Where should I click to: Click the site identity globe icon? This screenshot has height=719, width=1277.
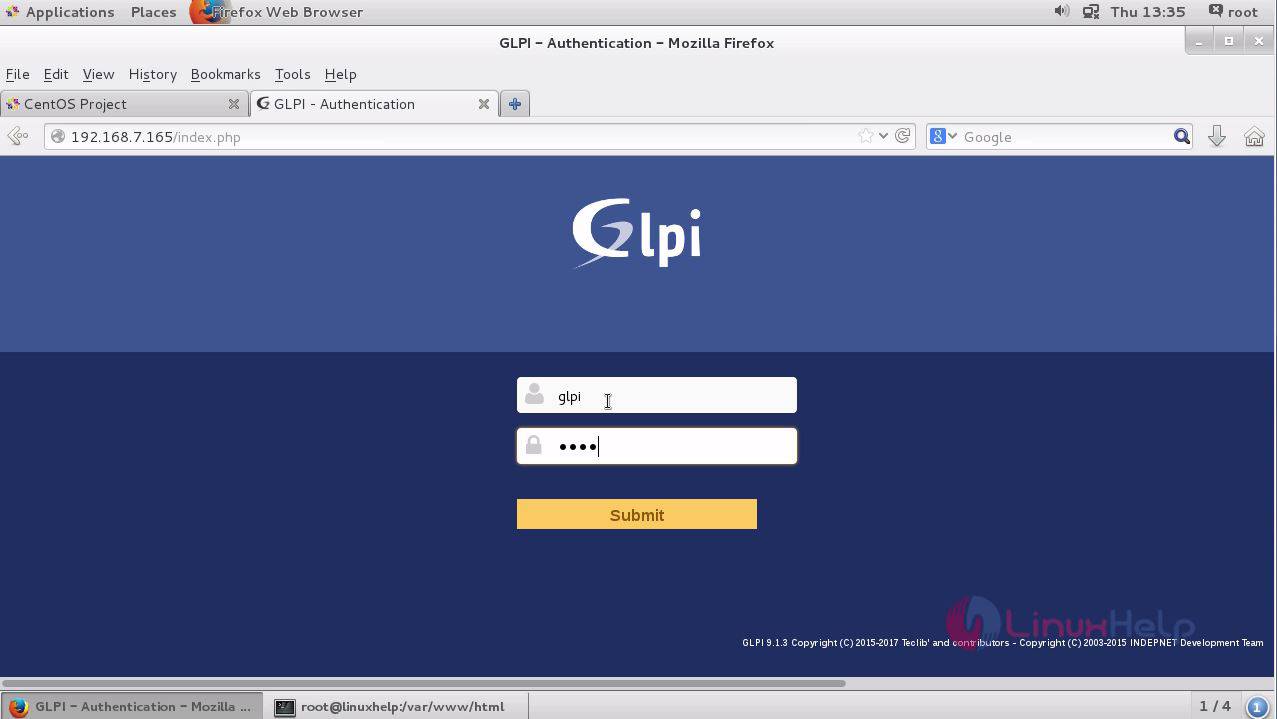tap(58, 137)
